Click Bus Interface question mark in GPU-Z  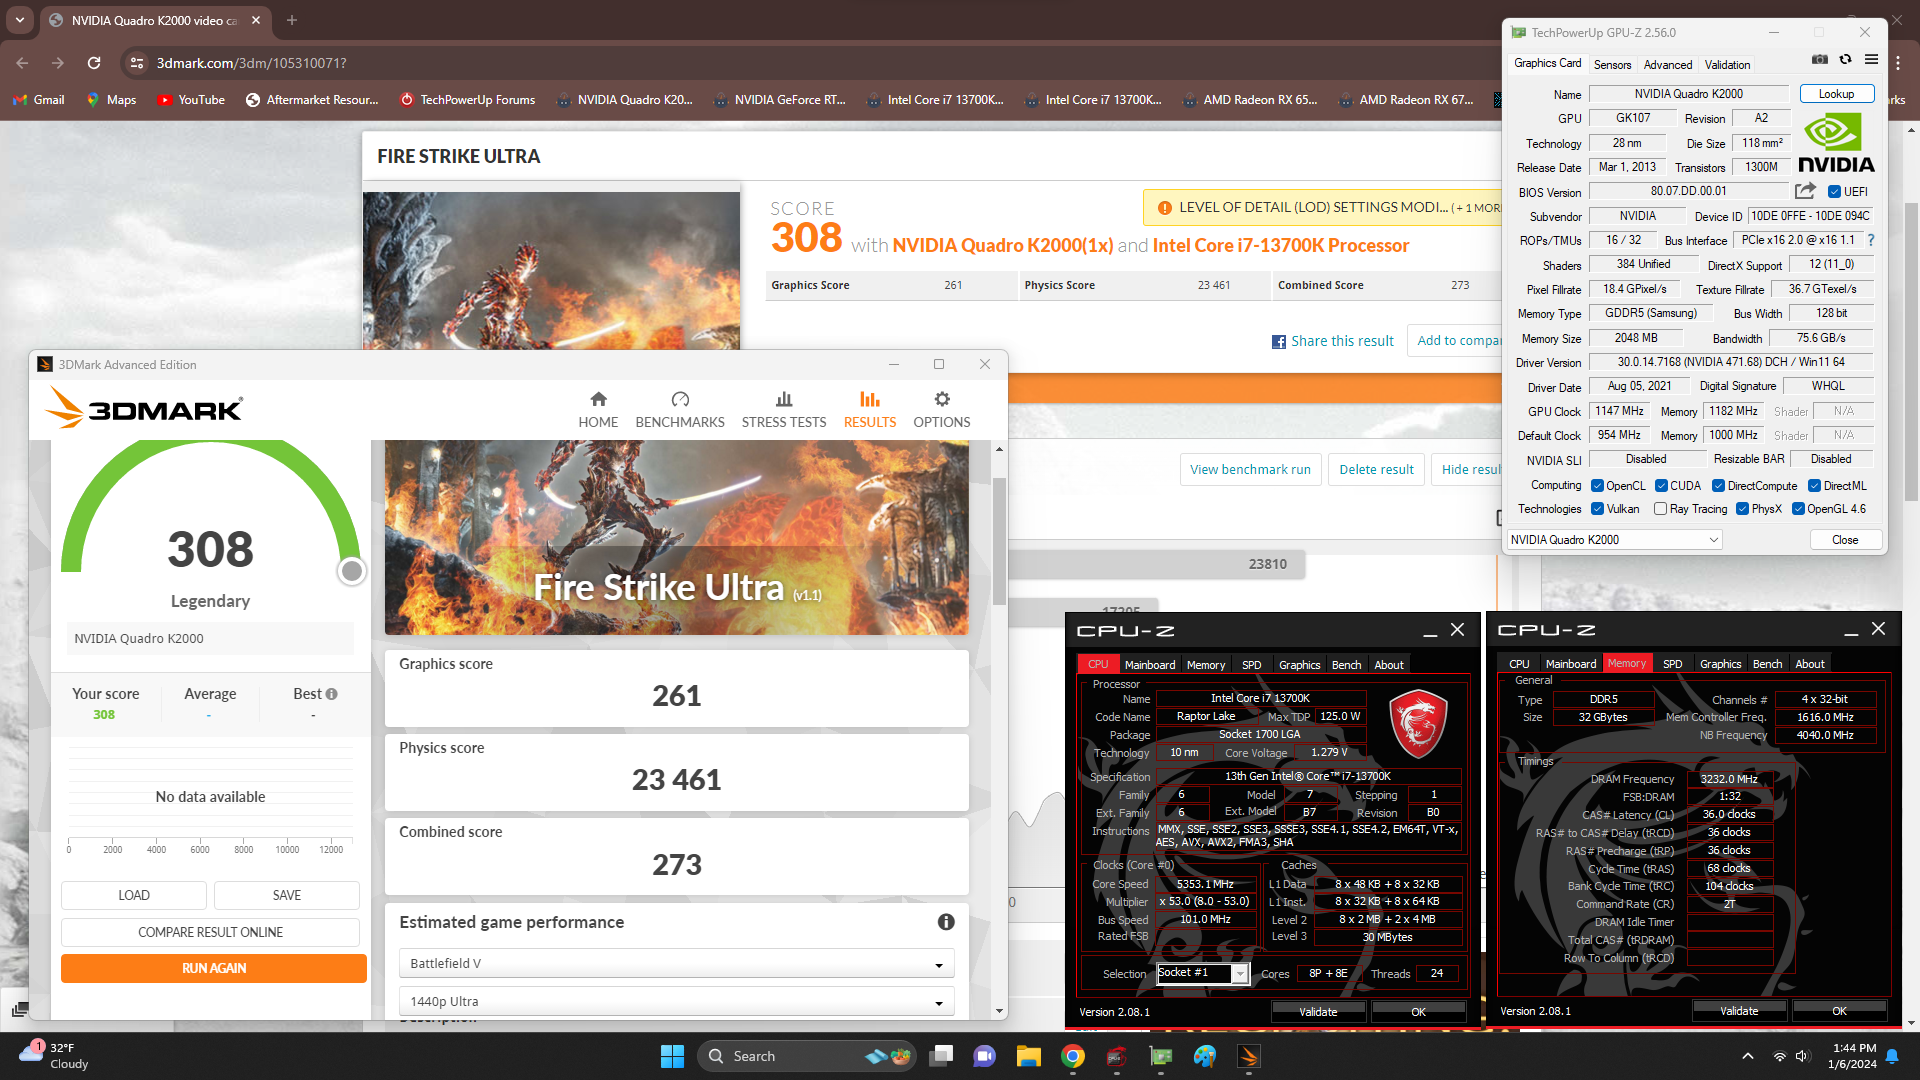tap(1871, 240)
